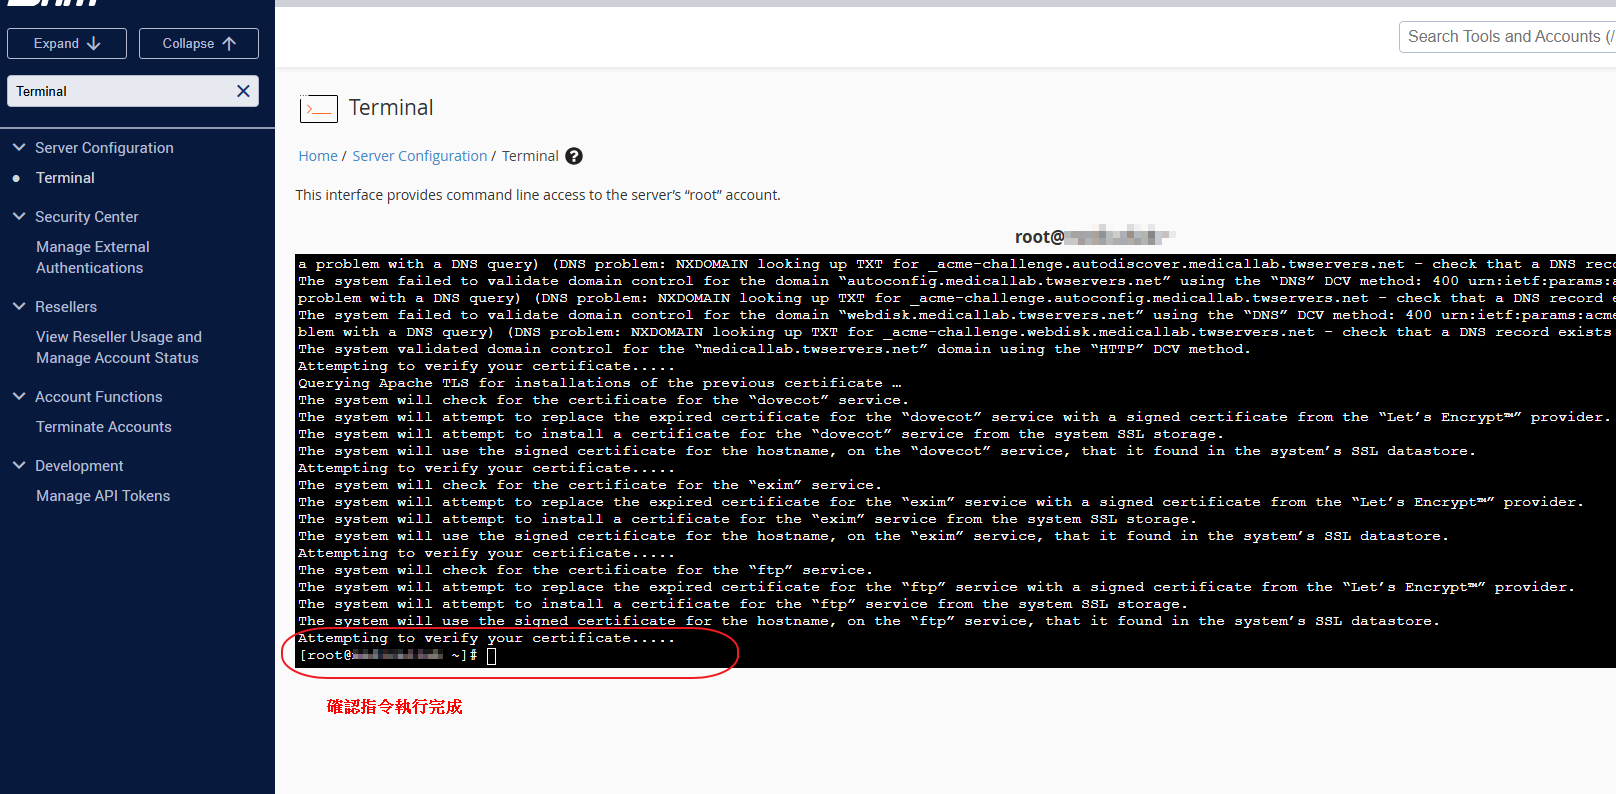
Task: Follow the Home breadcrumb link
Action: (x=318, y=156)
